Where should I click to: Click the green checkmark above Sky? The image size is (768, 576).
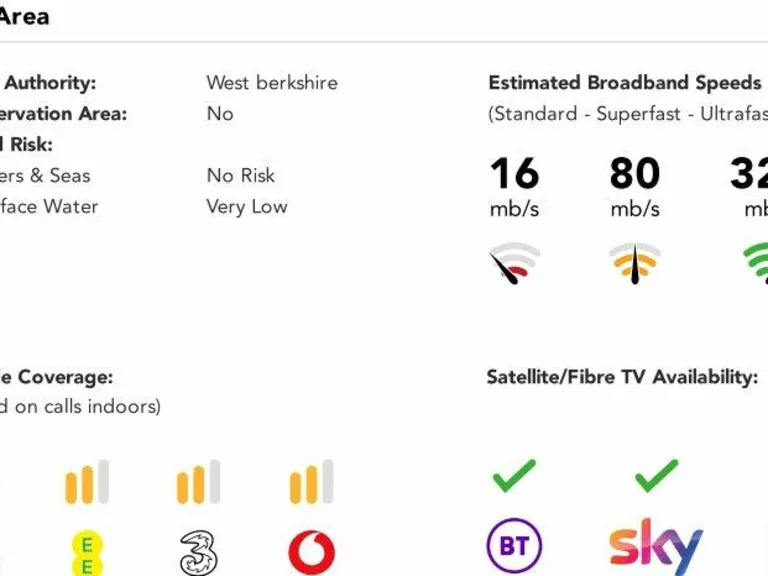(656, 476)
